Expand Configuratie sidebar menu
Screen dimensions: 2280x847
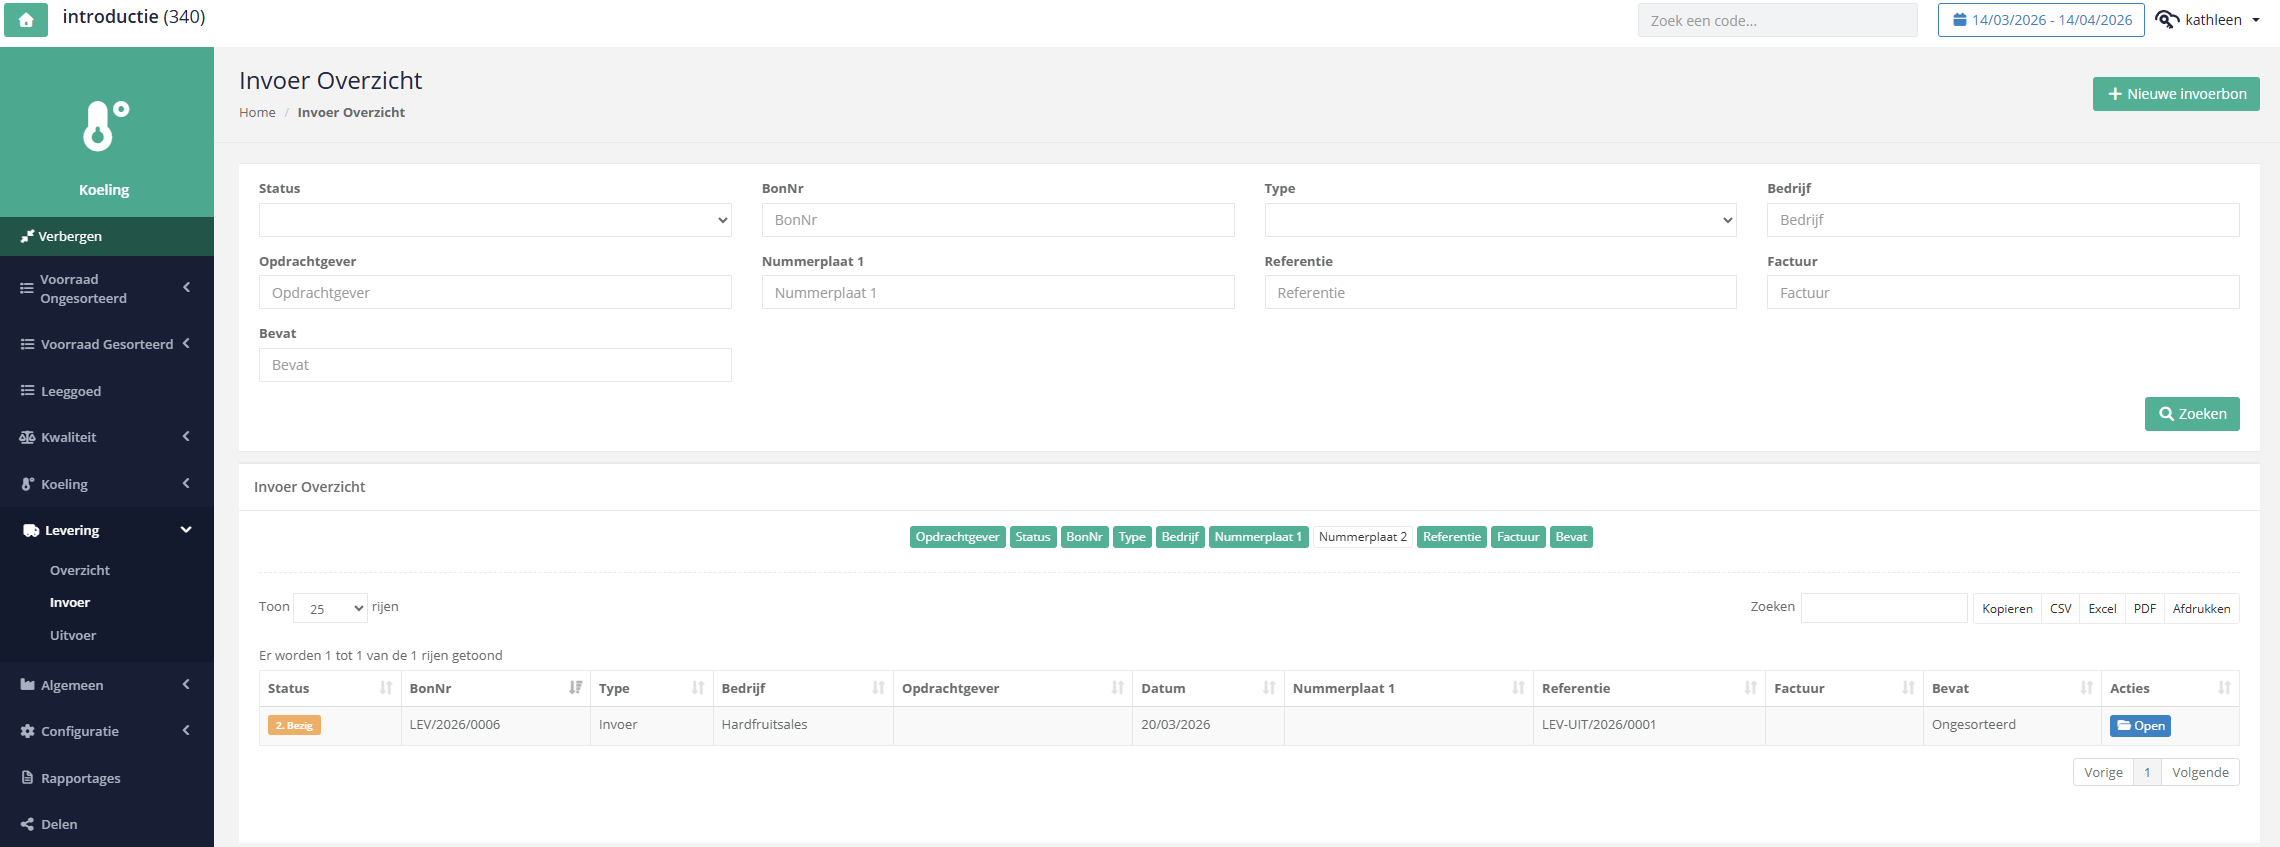(x=107, y=731)
